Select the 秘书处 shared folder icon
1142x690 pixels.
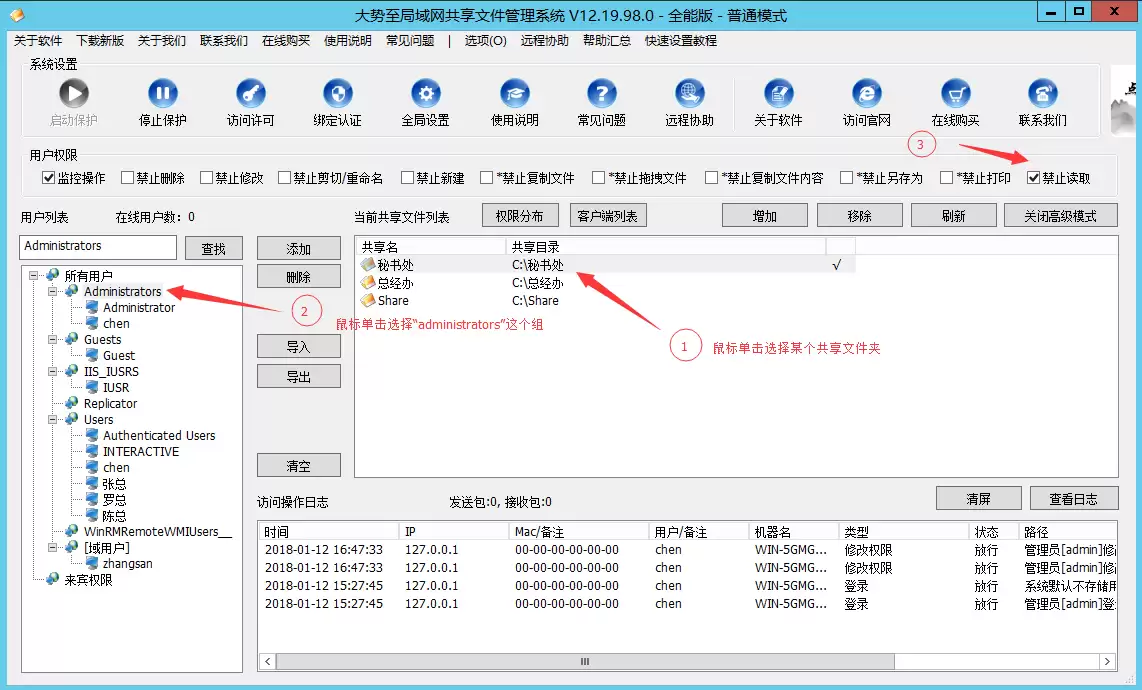click(x=369, y=264)
